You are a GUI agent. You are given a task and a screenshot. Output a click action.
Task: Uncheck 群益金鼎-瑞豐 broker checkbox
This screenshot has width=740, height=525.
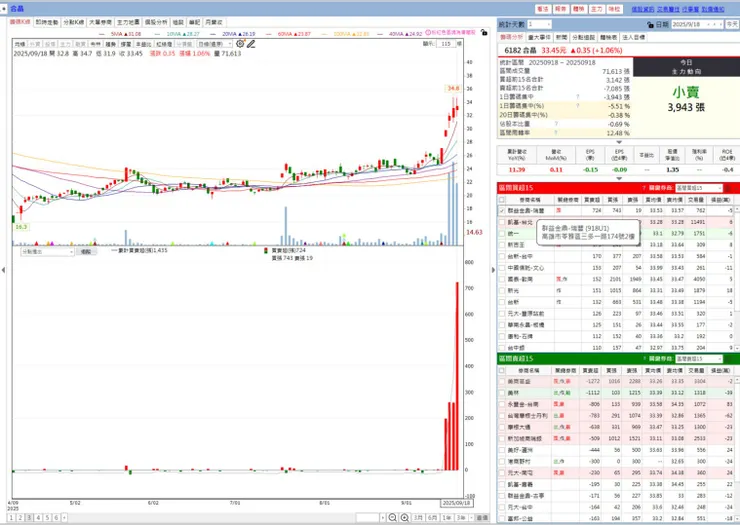pos(502,211)
